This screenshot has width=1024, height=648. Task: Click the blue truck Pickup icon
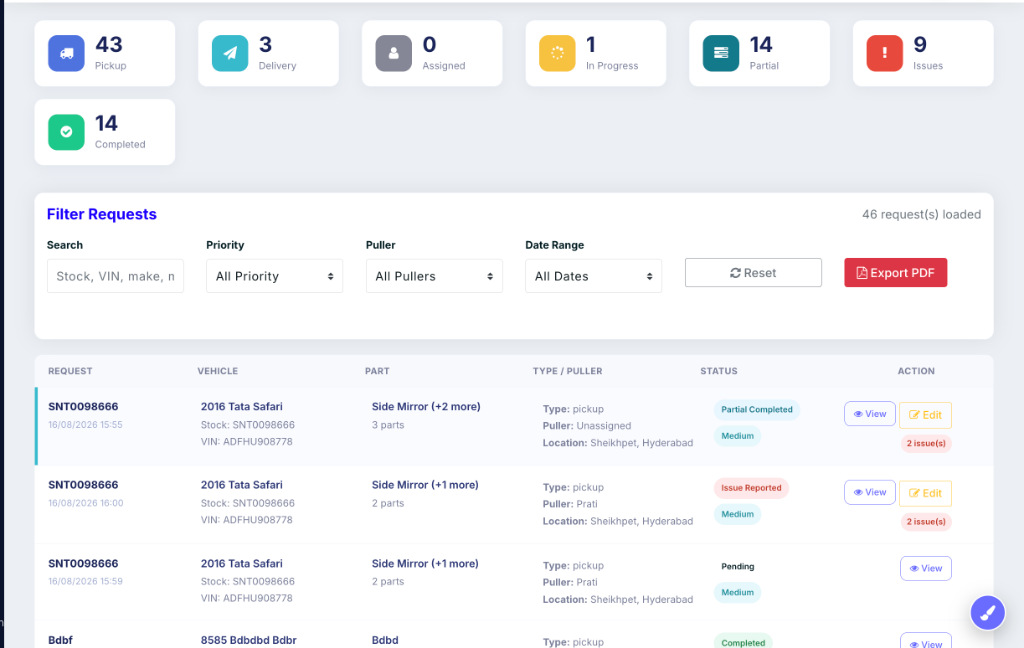66,53
